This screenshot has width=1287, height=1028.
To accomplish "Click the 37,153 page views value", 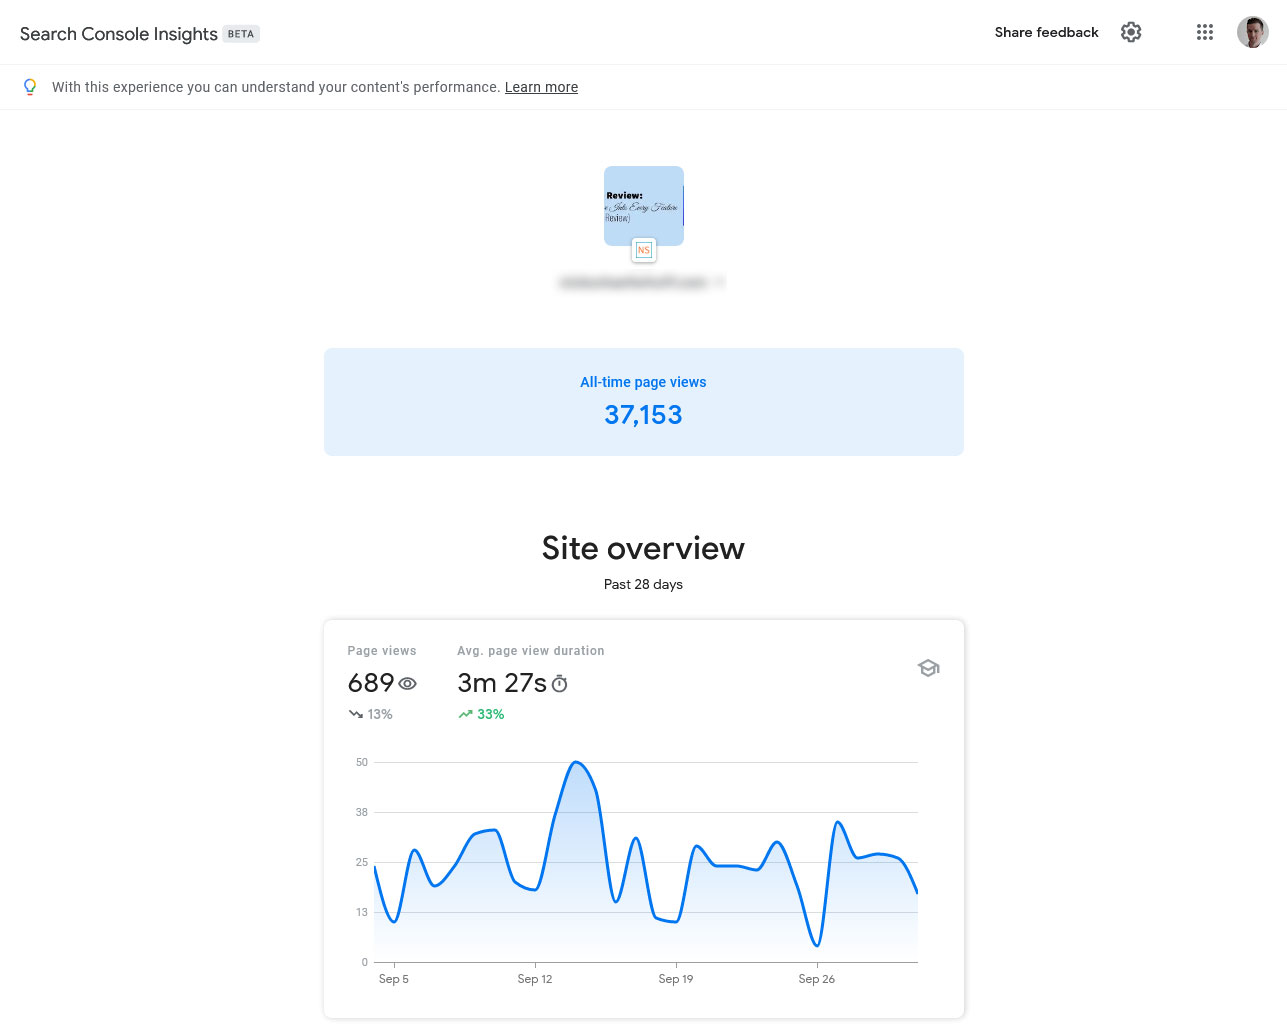I will pyautogui.click(x=643, y=415).
